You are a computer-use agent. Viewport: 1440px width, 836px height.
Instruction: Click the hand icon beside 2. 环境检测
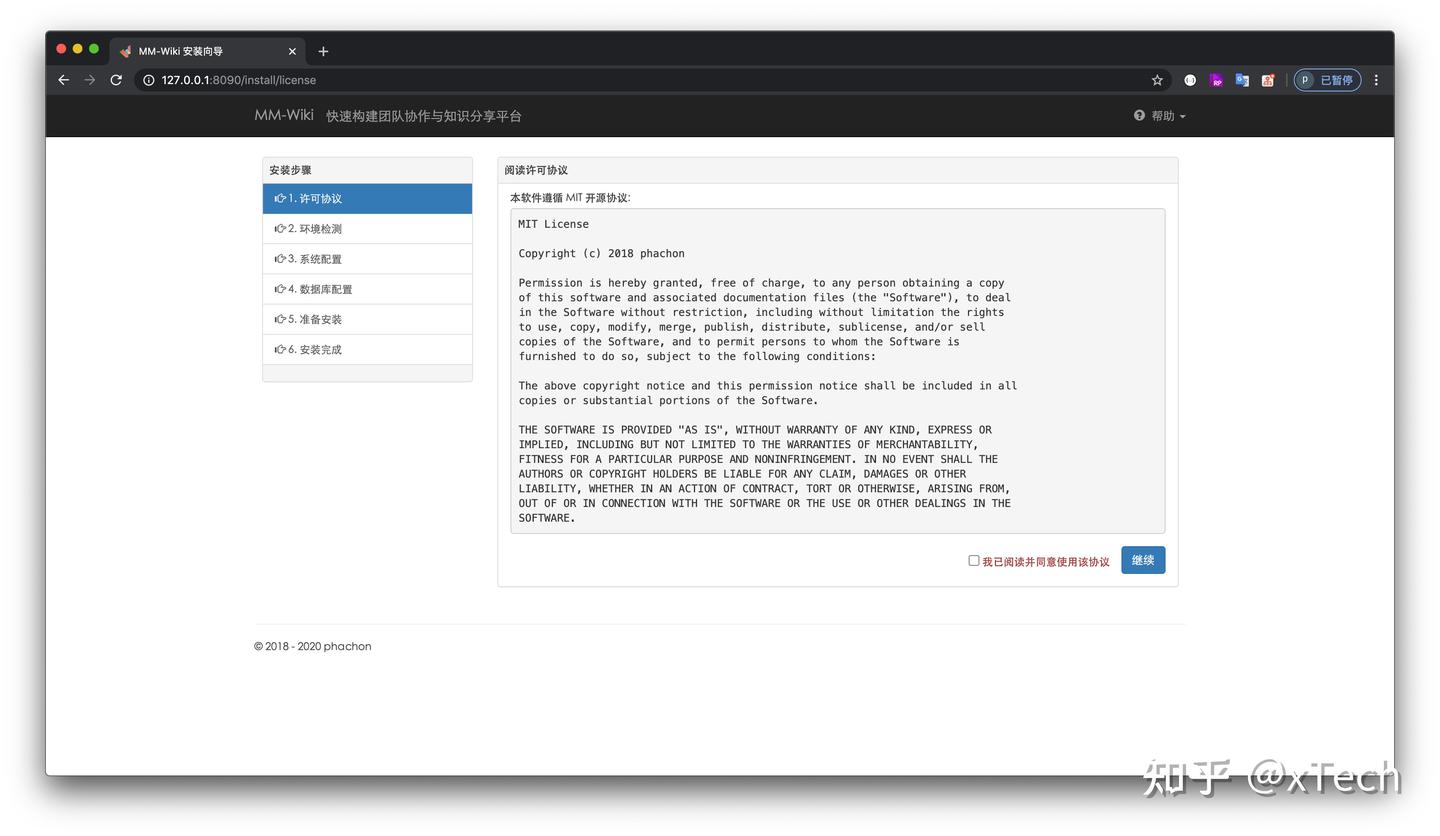point(280,229)
